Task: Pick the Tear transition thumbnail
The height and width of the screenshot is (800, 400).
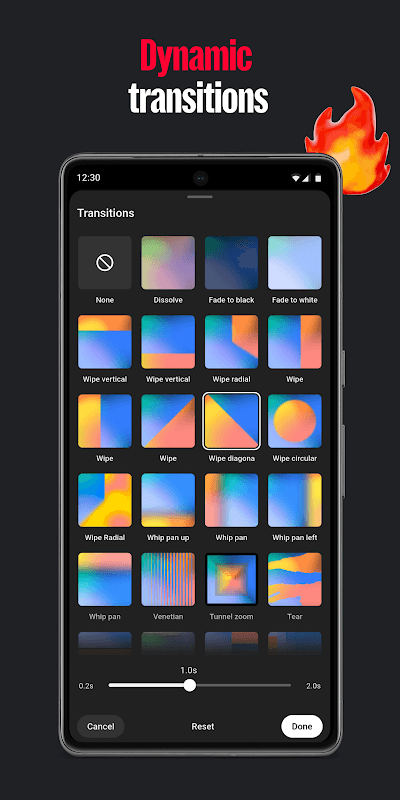Action: [294, 579]
